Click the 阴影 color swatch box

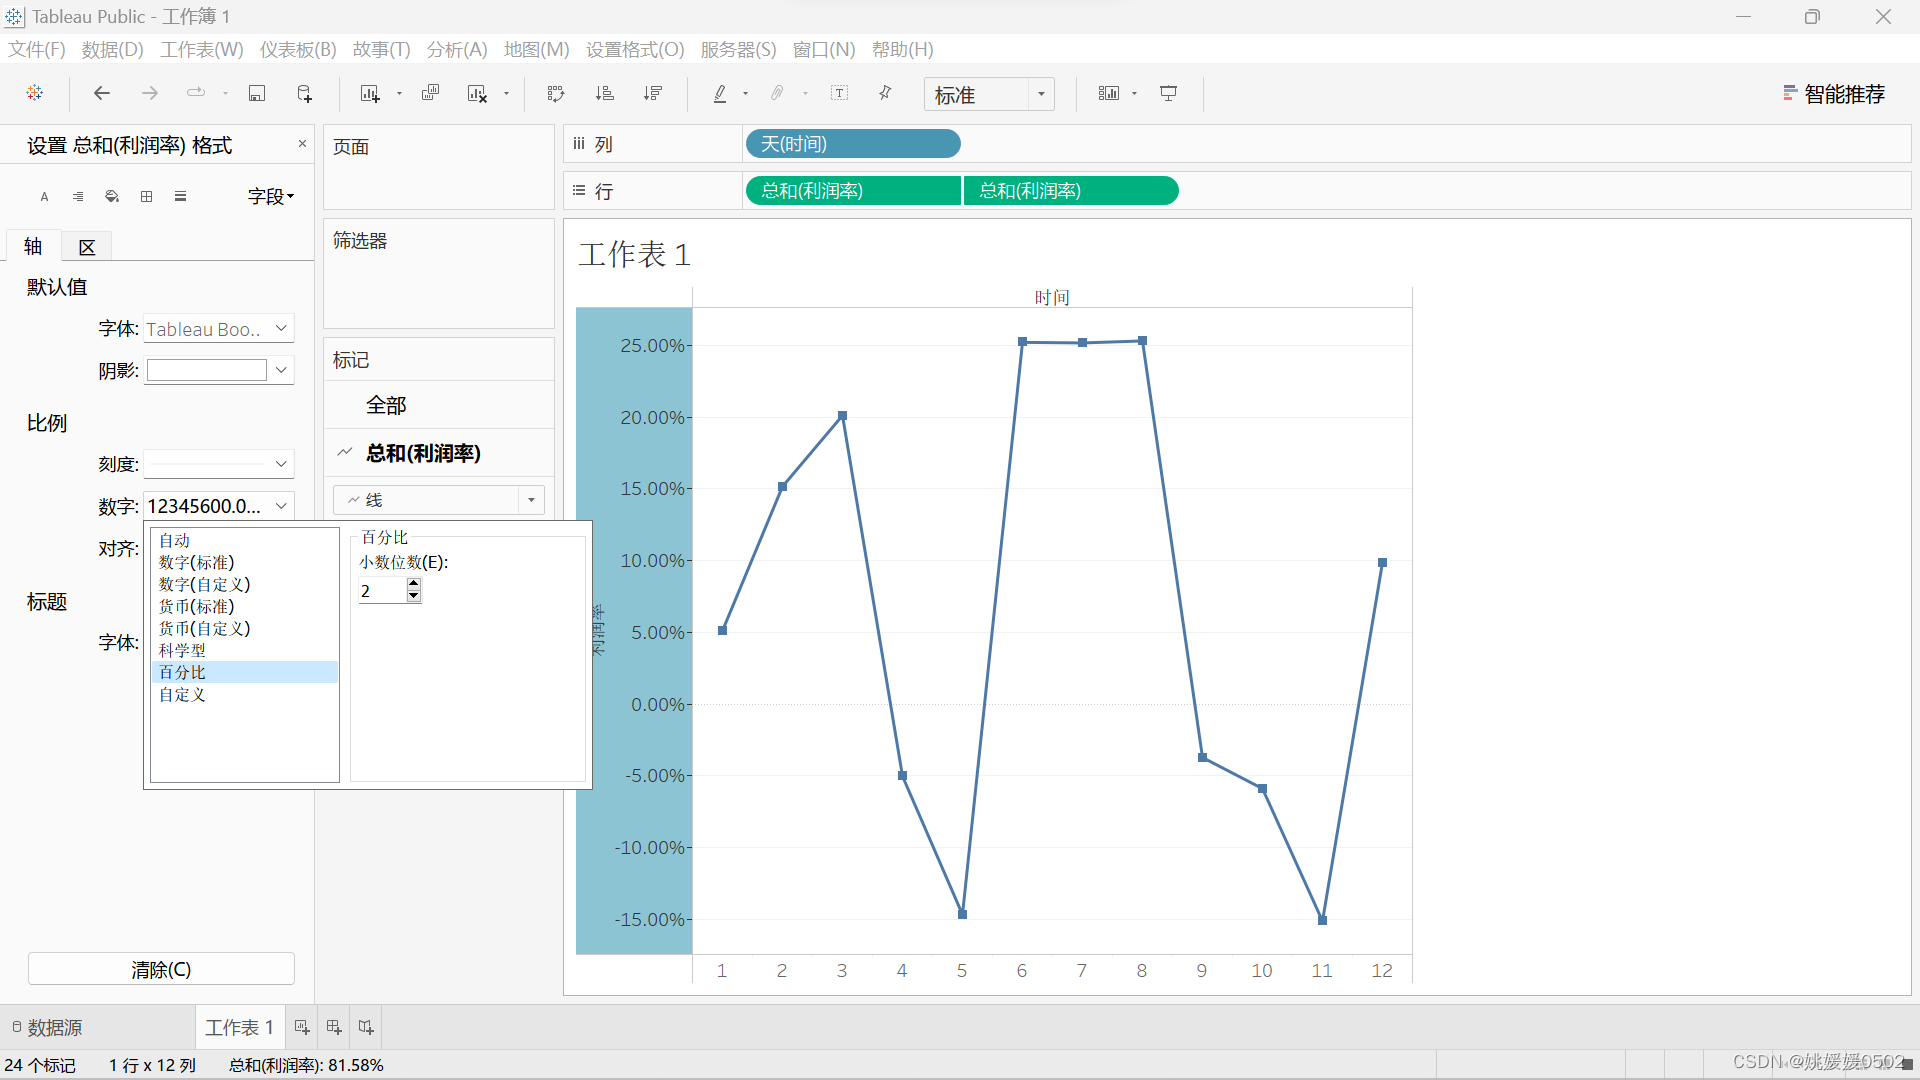[207, 370]
